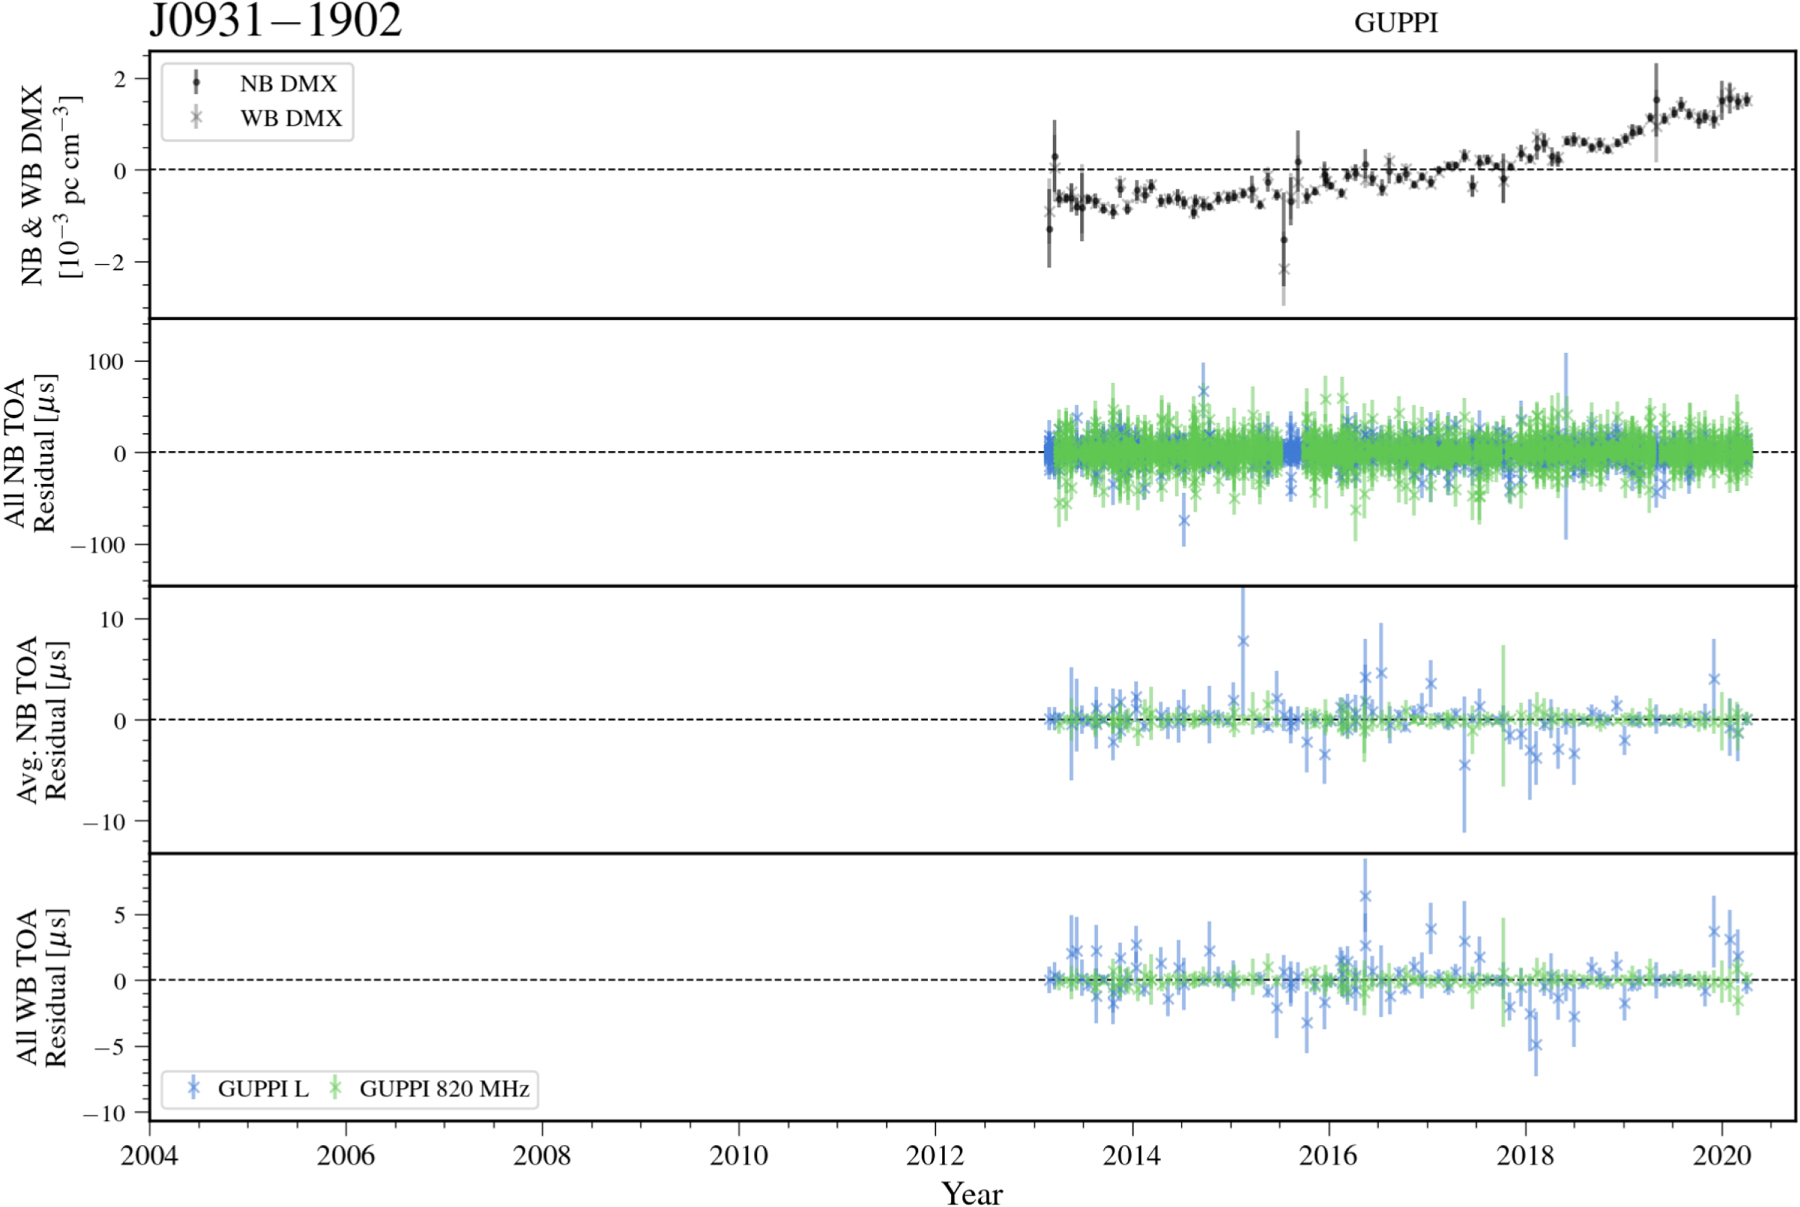Image resolution: width=1800 pixels, height=1207 pixels.
Task: Select the 2012 tick label on x-axis
Action: [x=935, y=1156]
